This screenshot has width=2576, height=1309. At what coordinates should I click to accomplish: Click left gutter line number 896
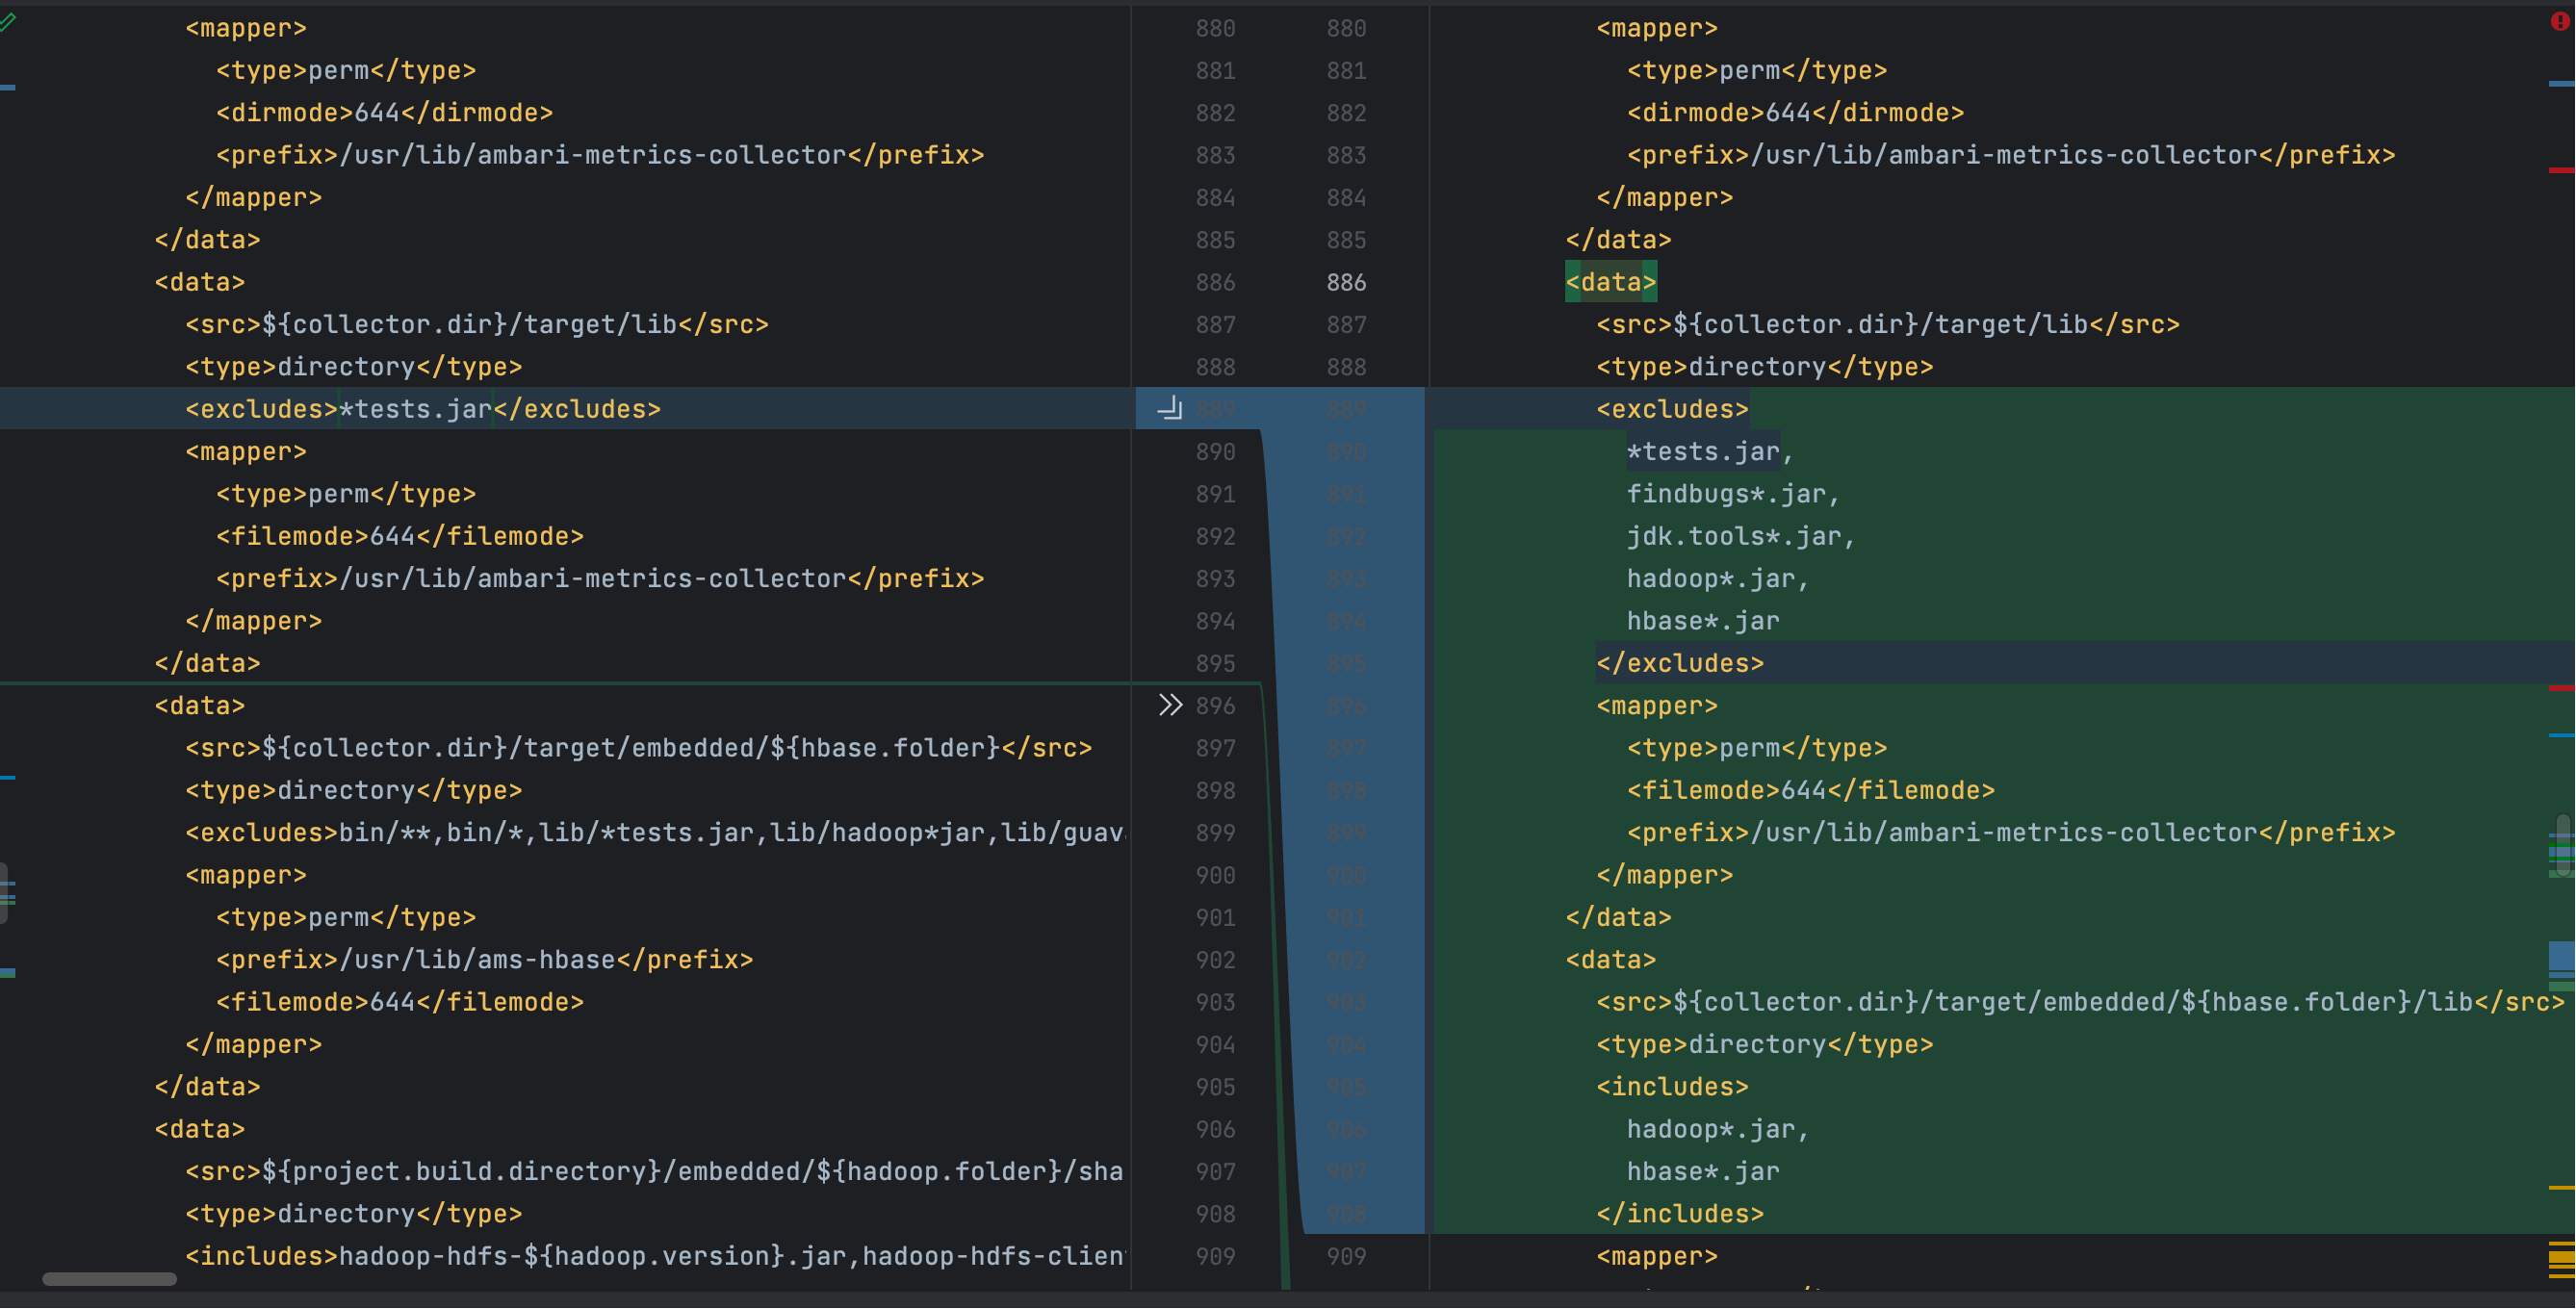[1215, 706]
